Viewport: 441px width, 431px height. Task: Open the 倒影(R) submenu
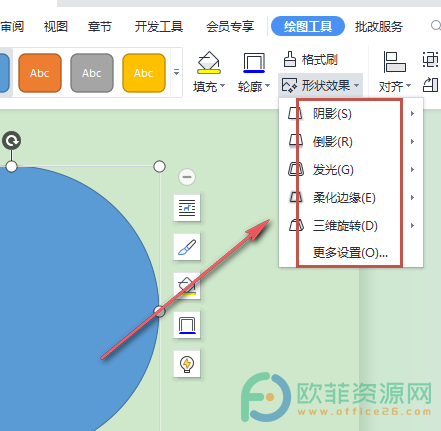(x=351, y=142)
